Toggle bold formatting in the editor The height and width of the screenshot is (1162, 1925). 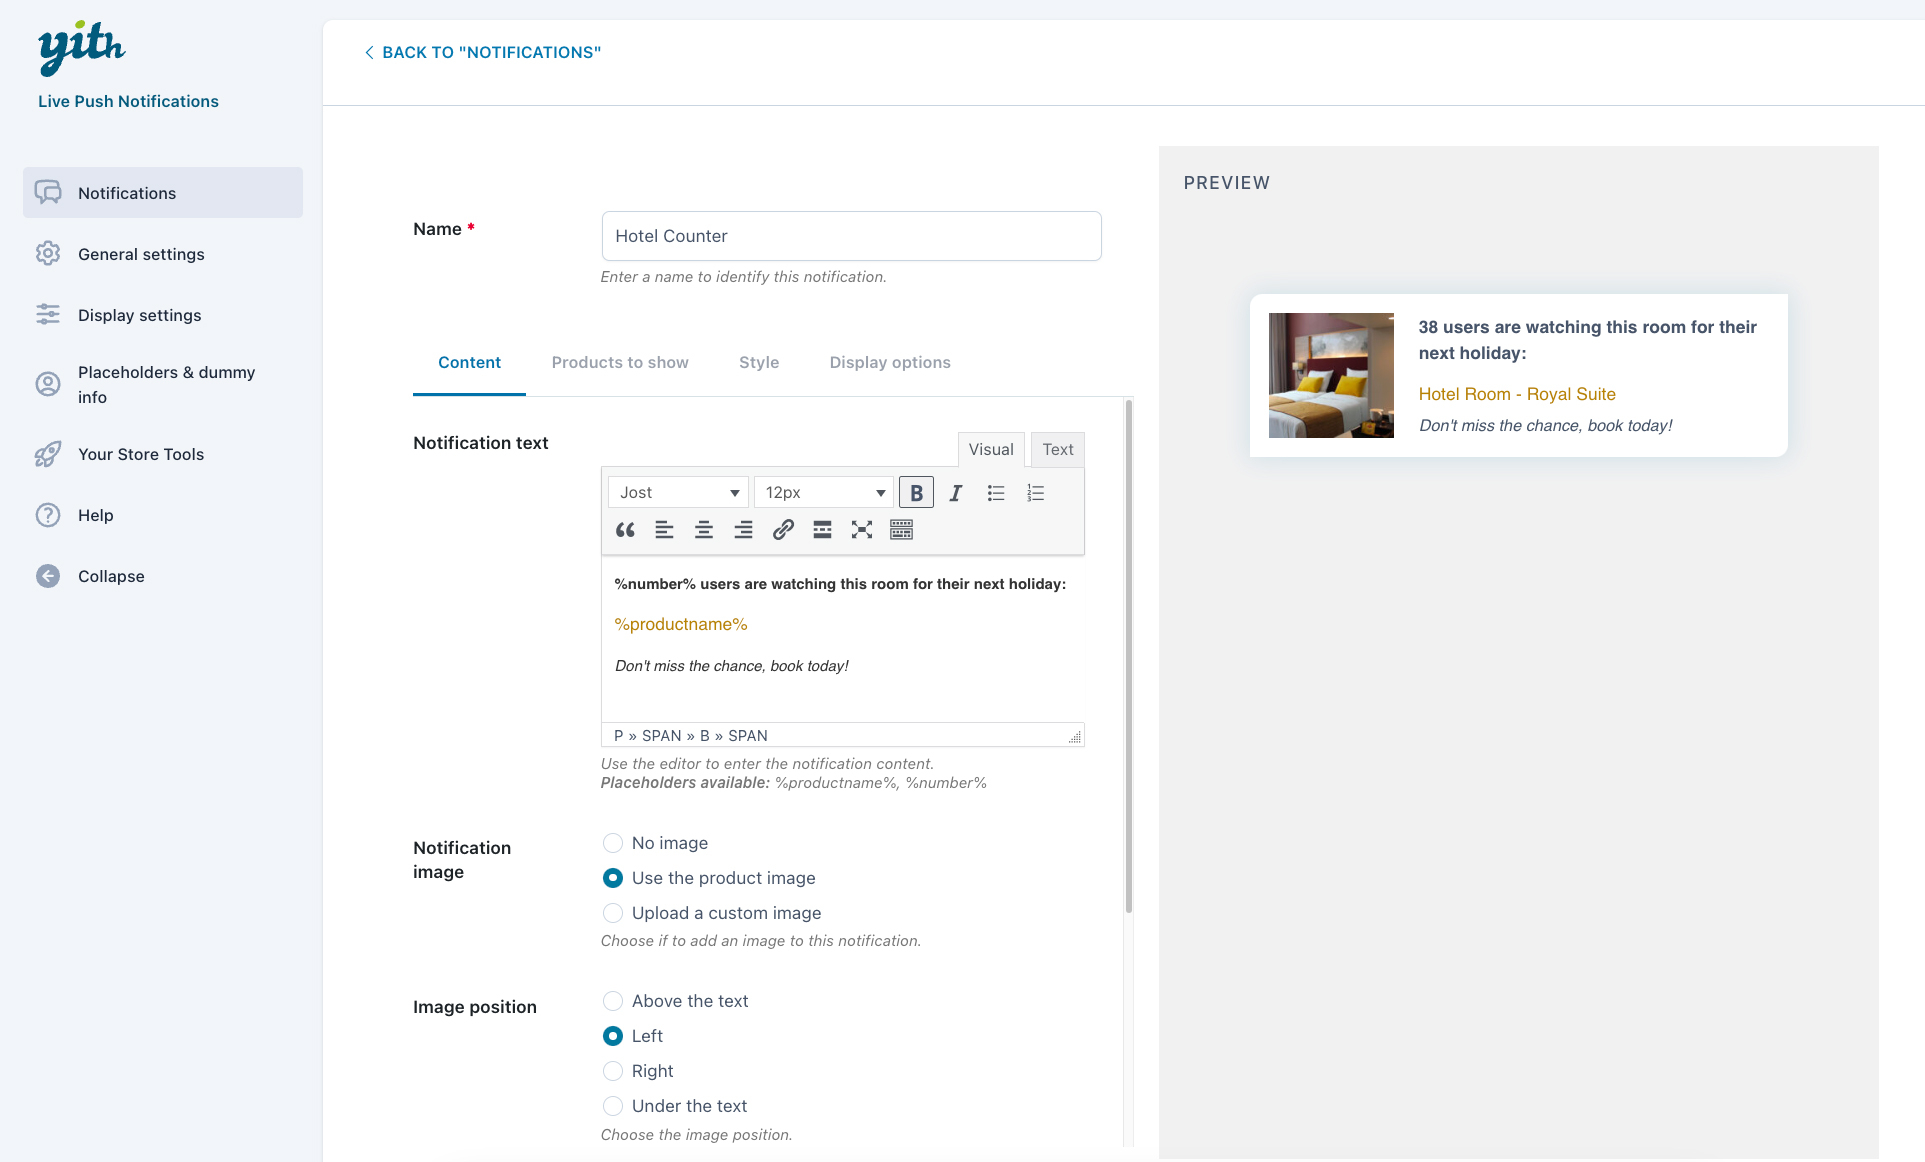916,492
